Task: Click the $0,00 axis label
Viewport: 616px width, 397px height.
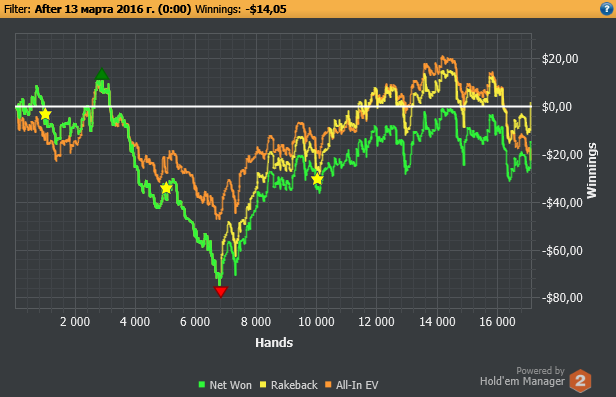Action: 557,107
